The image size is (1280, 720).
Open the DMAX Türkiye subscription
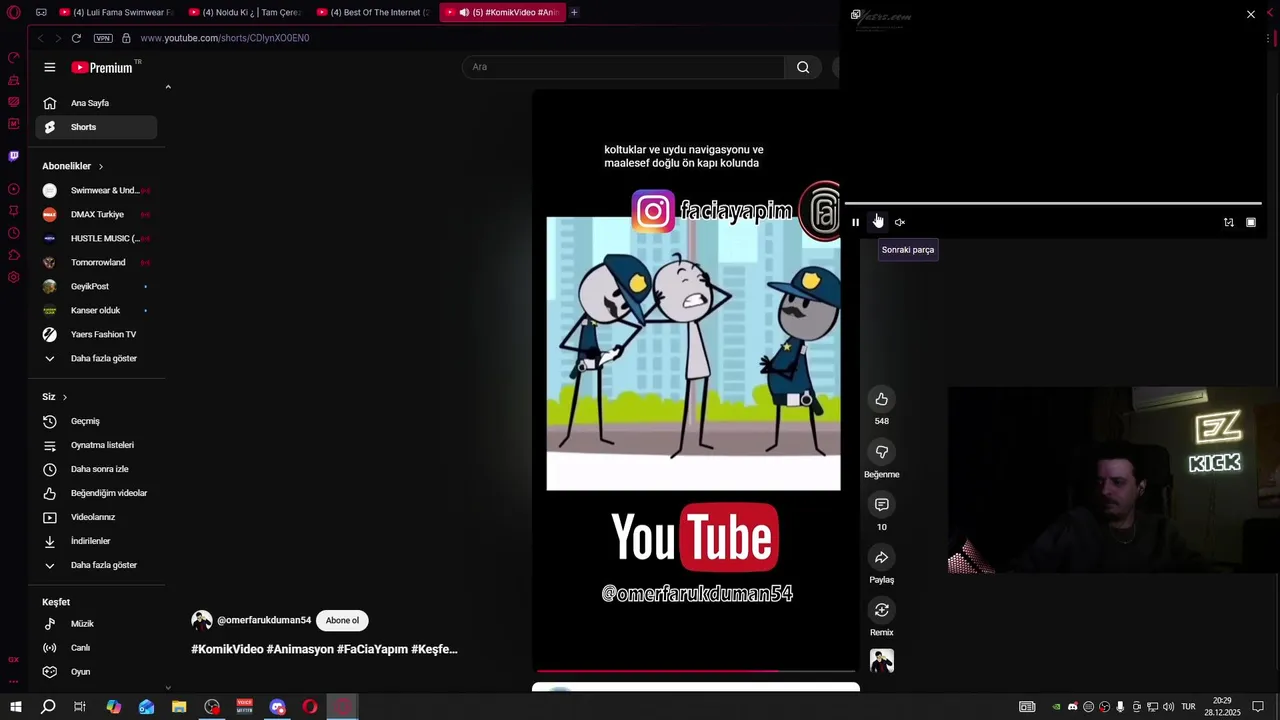pos(96,214)
